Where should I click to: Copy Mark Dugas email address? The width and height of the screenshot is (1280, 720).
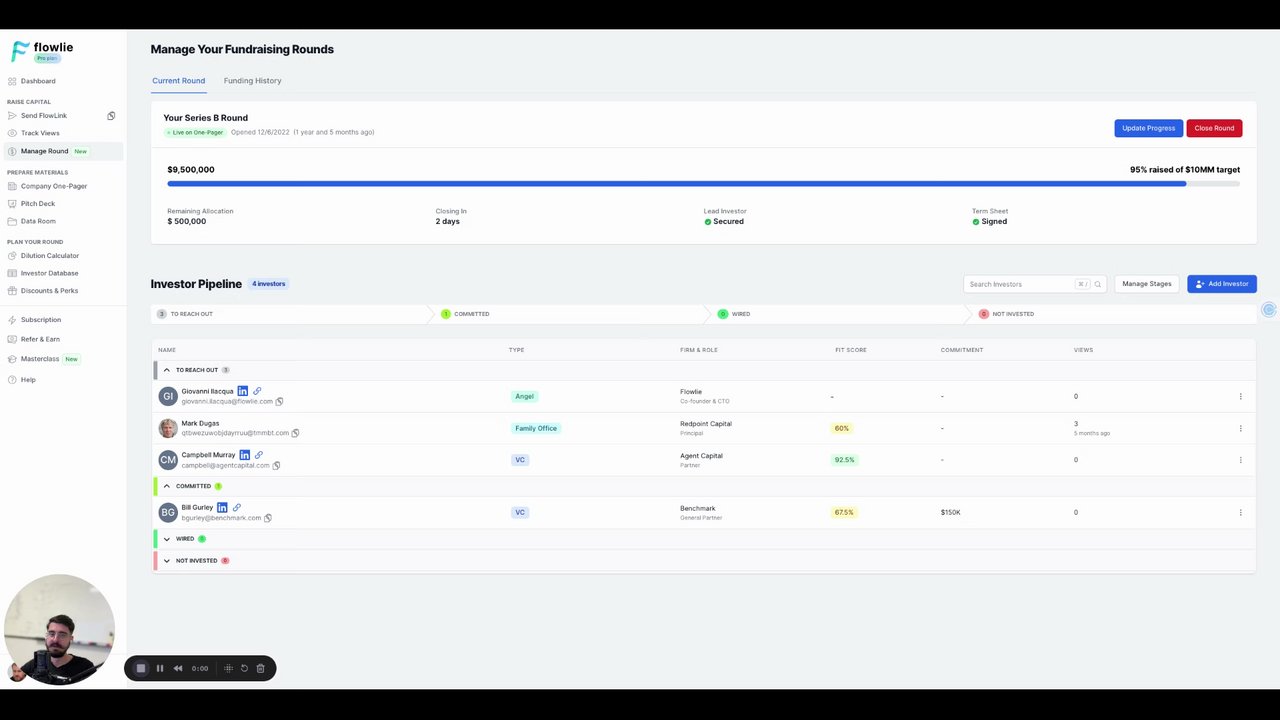point(295,433)
